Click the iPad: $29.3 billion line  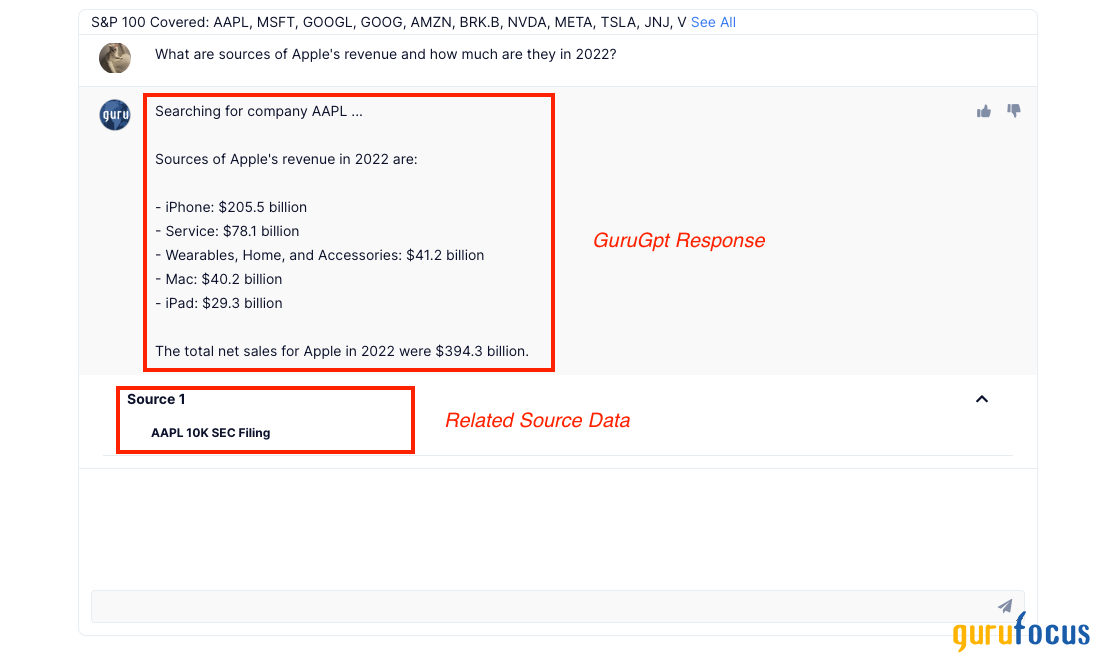coord(218,303)
